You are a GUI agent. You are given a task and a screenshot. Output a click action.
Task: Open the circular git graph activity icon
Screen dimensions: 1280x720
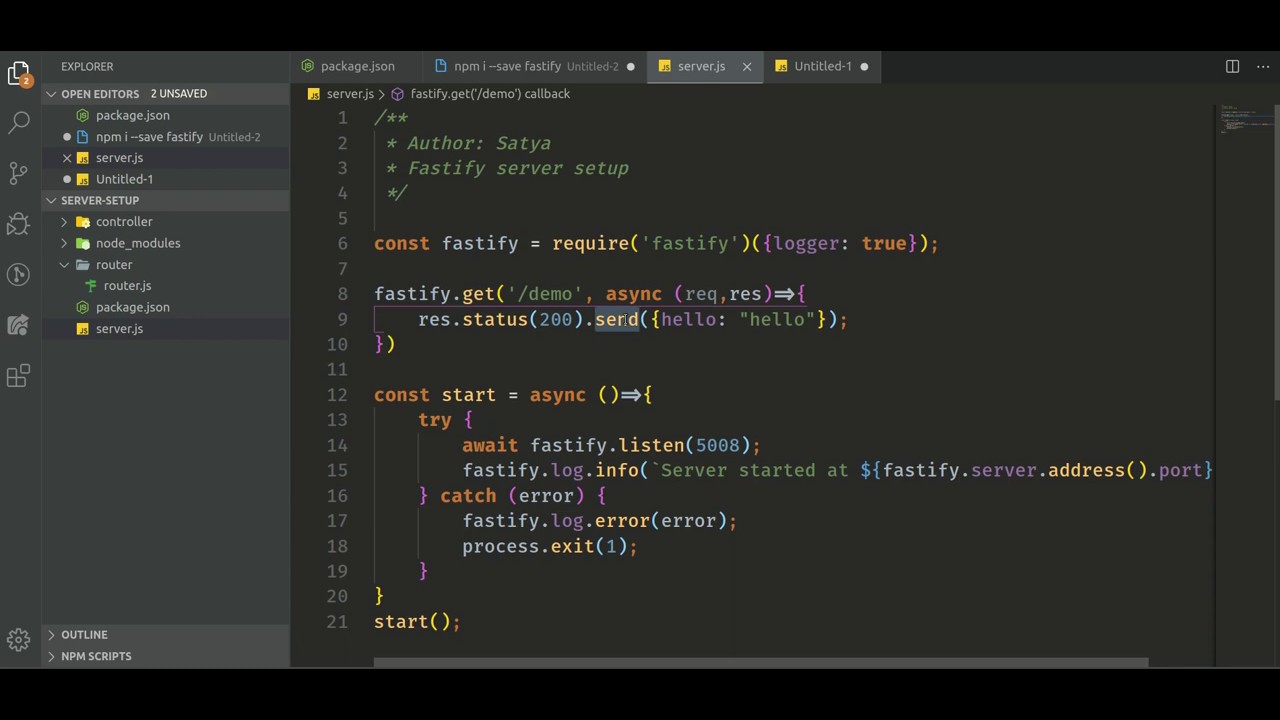(x=19, y=274)
